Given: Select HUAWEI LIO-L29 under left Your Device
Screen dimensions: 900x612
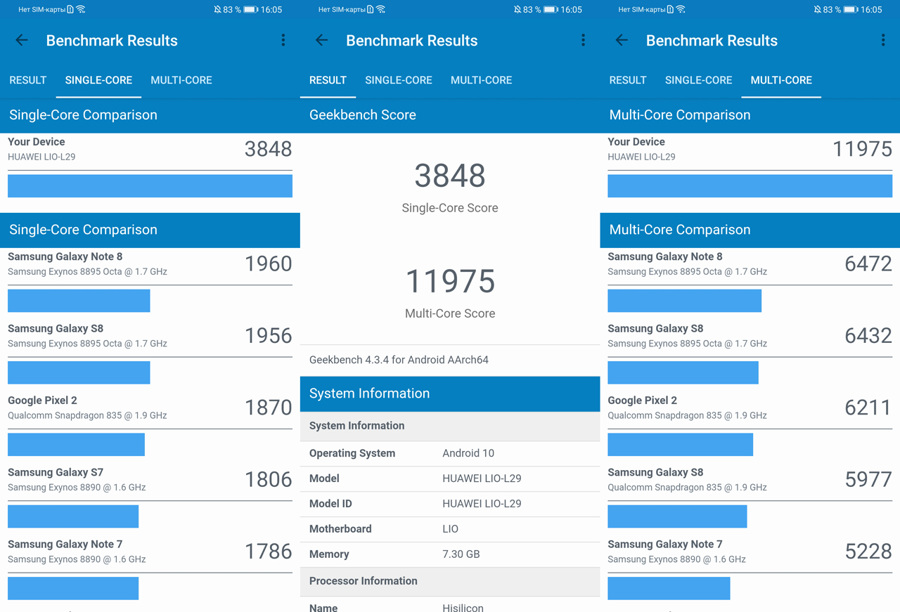Looking at the screenshot, I should point(41,157).
